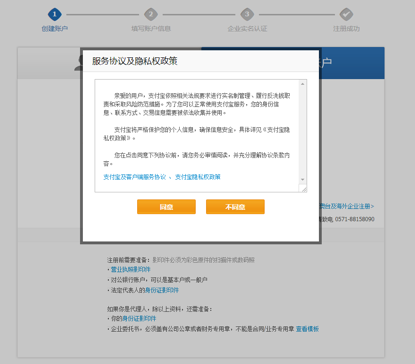Click the step 3 企业实名认证 icon
Viewport: 415px width, 364px height.
coord(247,14)
